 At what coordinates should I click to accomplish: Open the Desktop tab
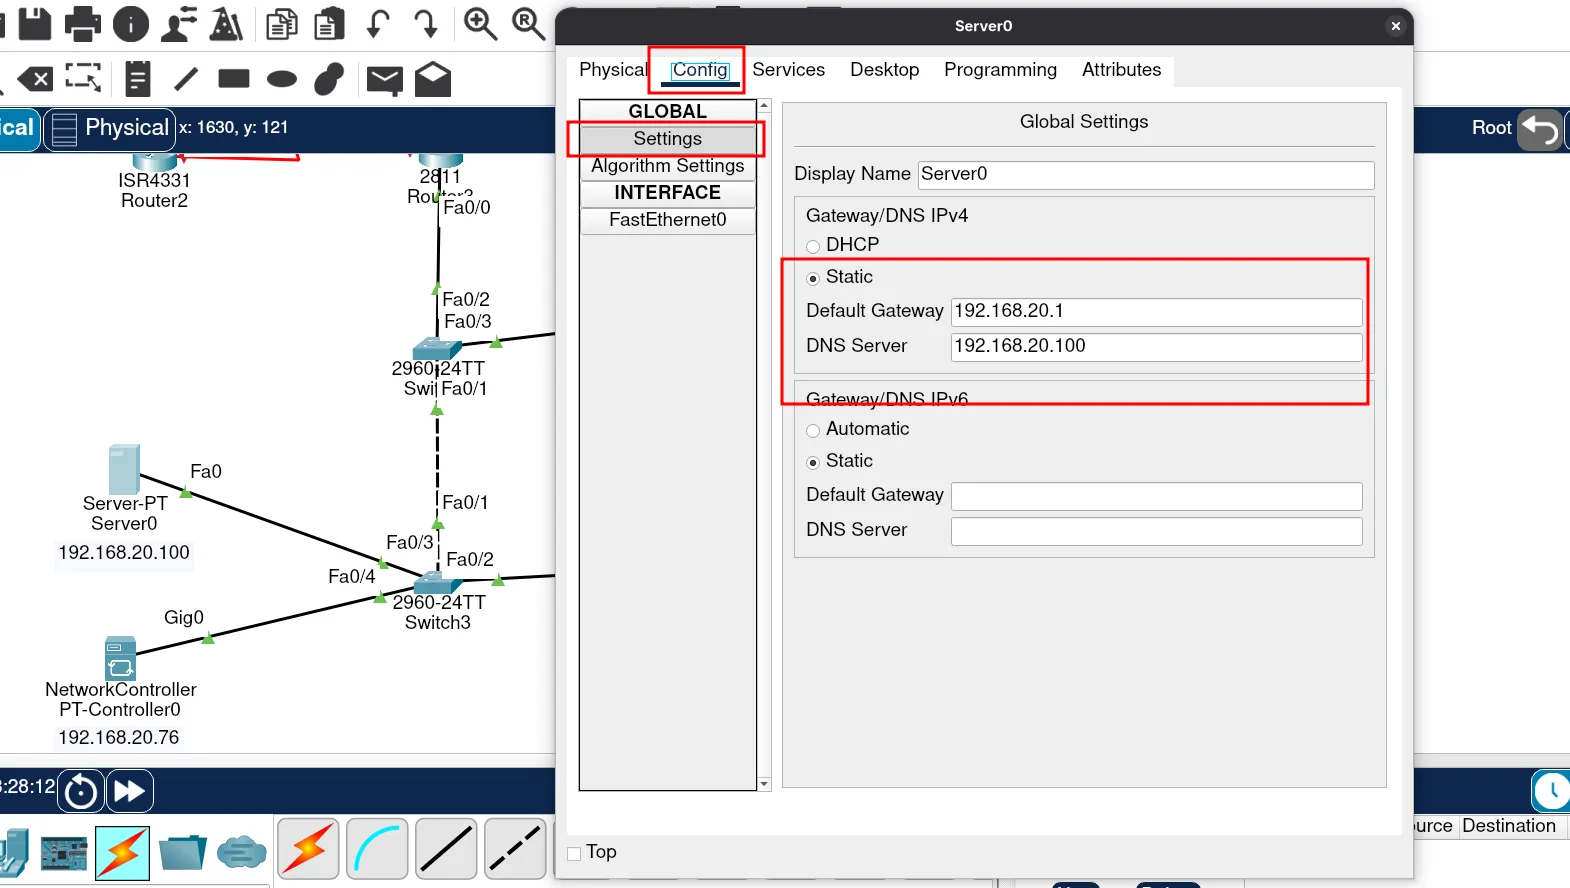point(884,70)
